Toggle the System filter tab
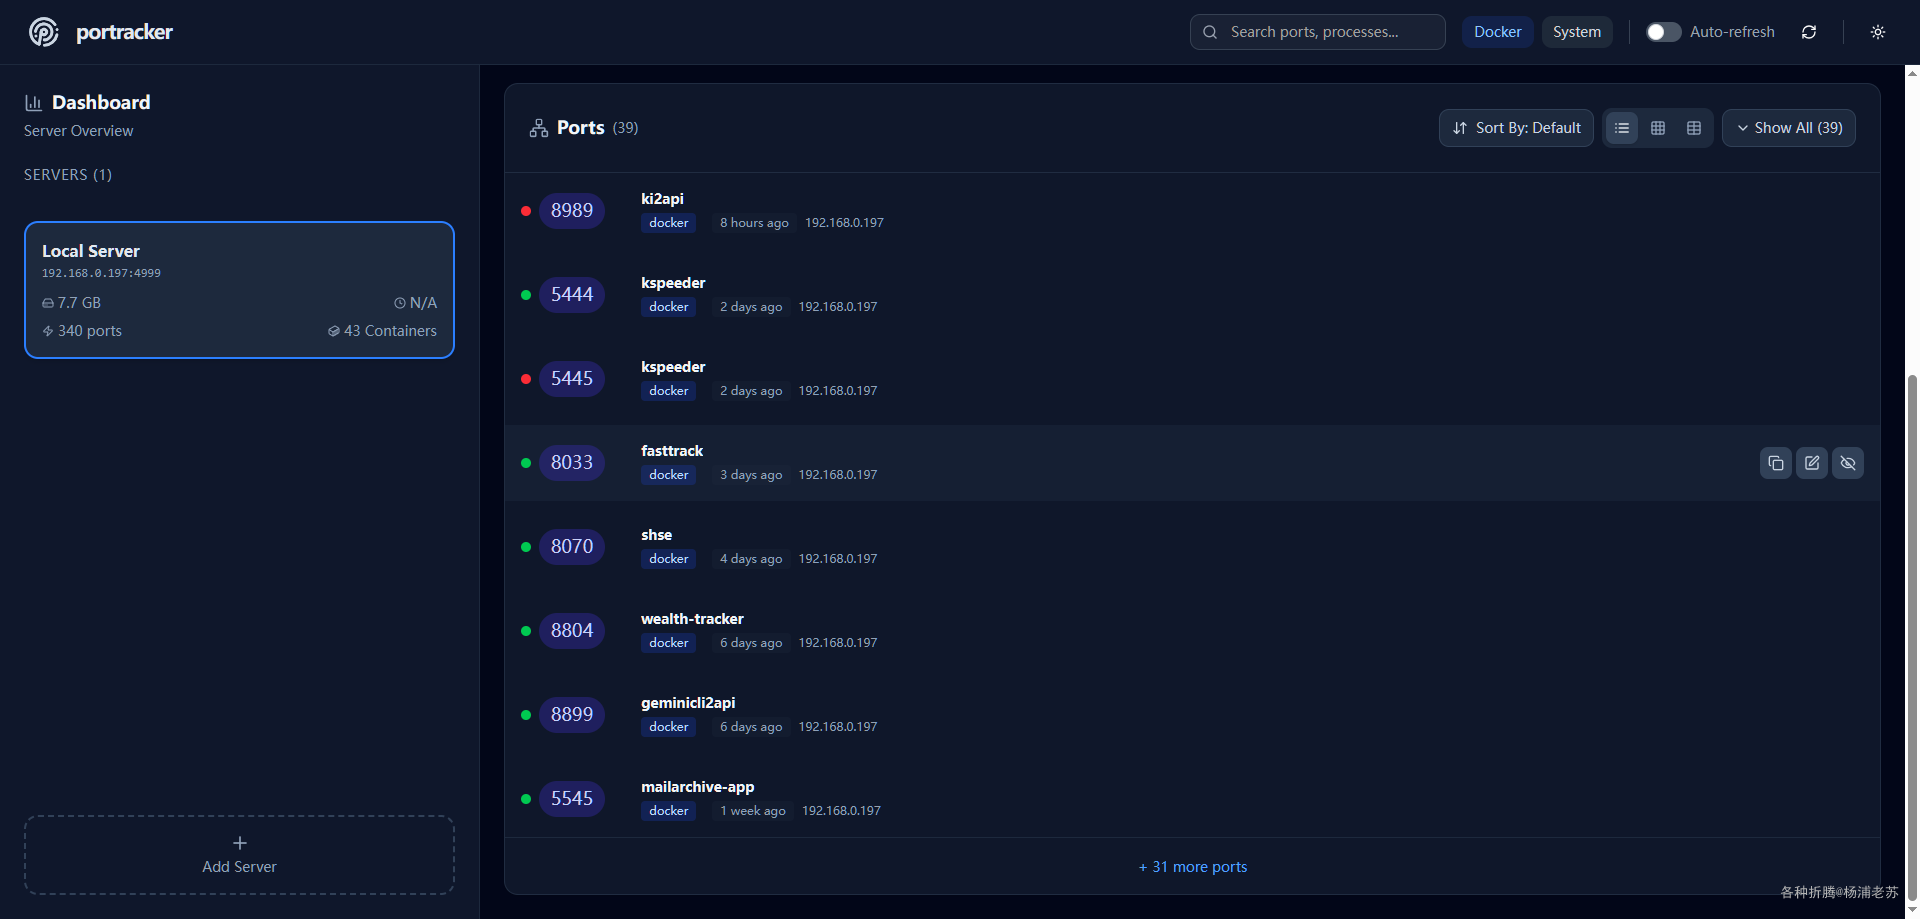1920x919 pixels. click(1577, 32)
